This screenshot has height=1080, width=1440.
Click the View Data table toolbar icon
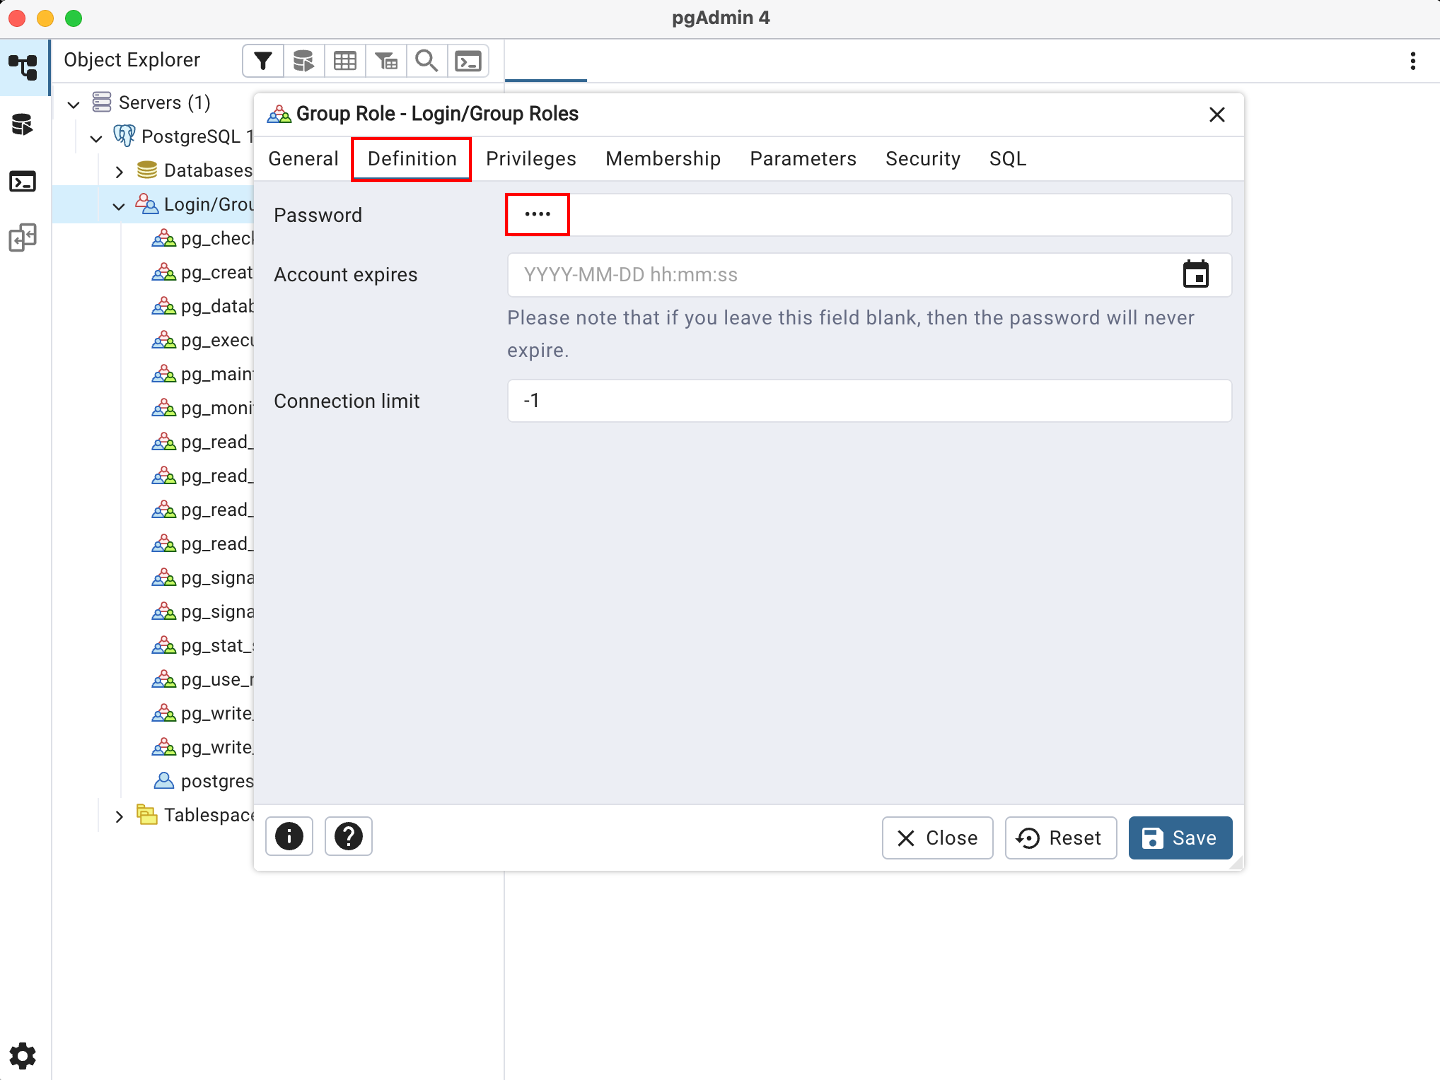coord(345,61)
